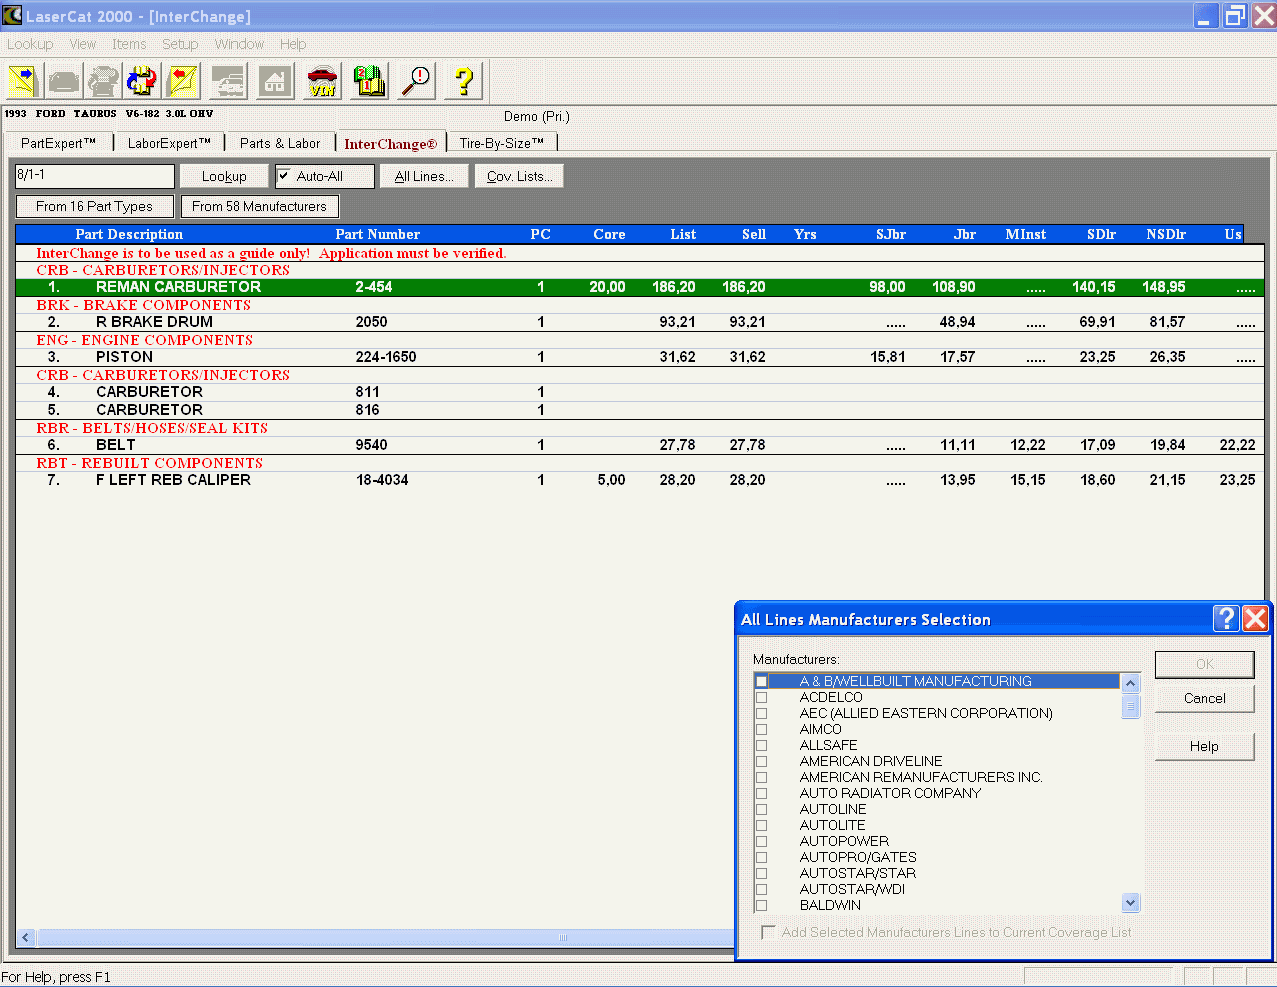The height and width of the screenshot is (987, 1277).
Task: Click the List column header
Action: tap(684, 234)
